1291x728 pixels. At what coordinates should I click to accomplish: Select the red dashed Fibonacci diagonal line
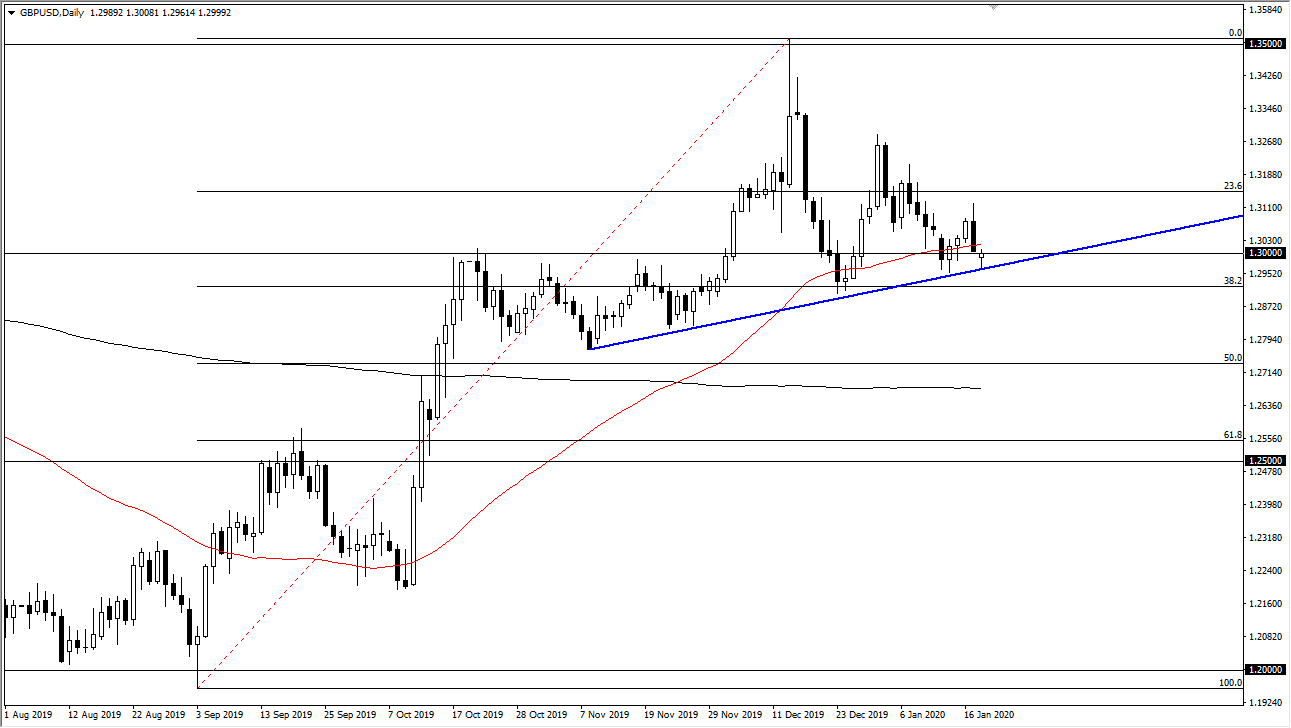[x=494, y=364]
